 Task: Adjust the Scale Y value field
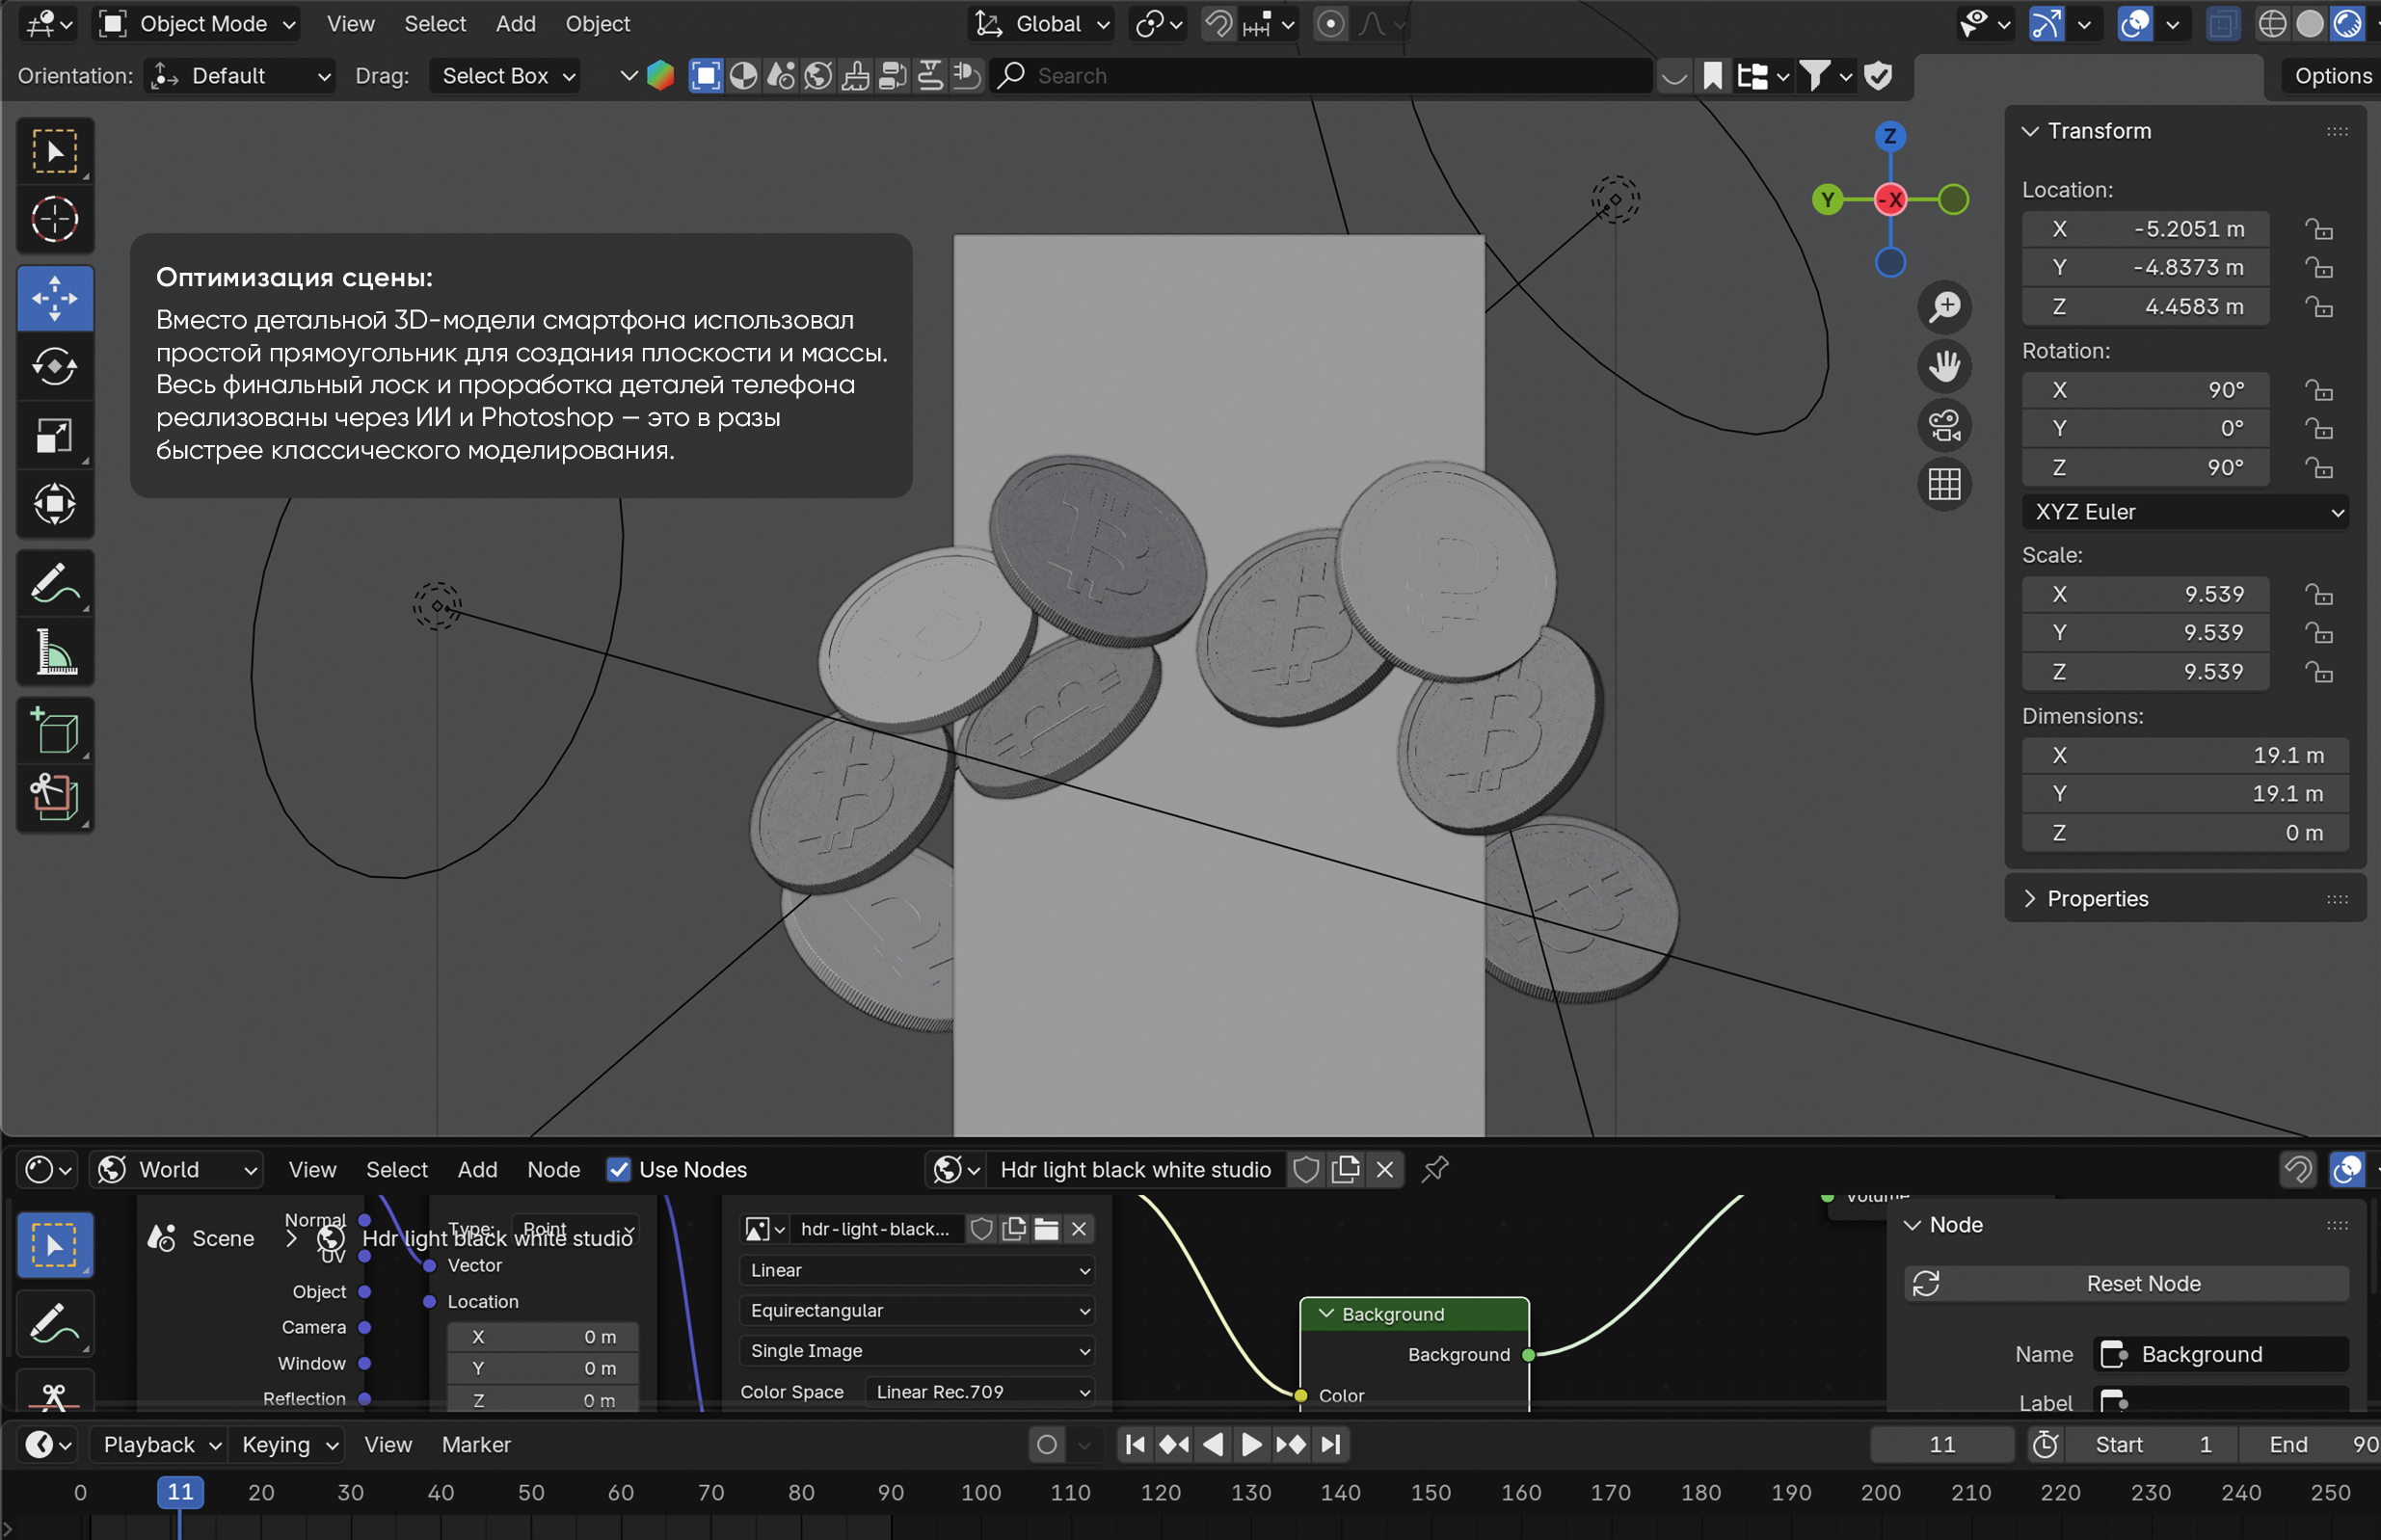(x=2145, y=633)
